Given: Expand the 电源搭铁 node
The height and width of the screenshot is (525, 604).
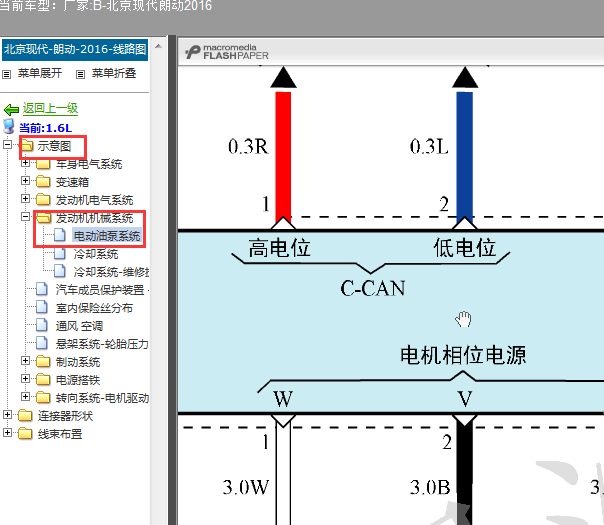Looking at the screenshot, I should click(25, 379).
